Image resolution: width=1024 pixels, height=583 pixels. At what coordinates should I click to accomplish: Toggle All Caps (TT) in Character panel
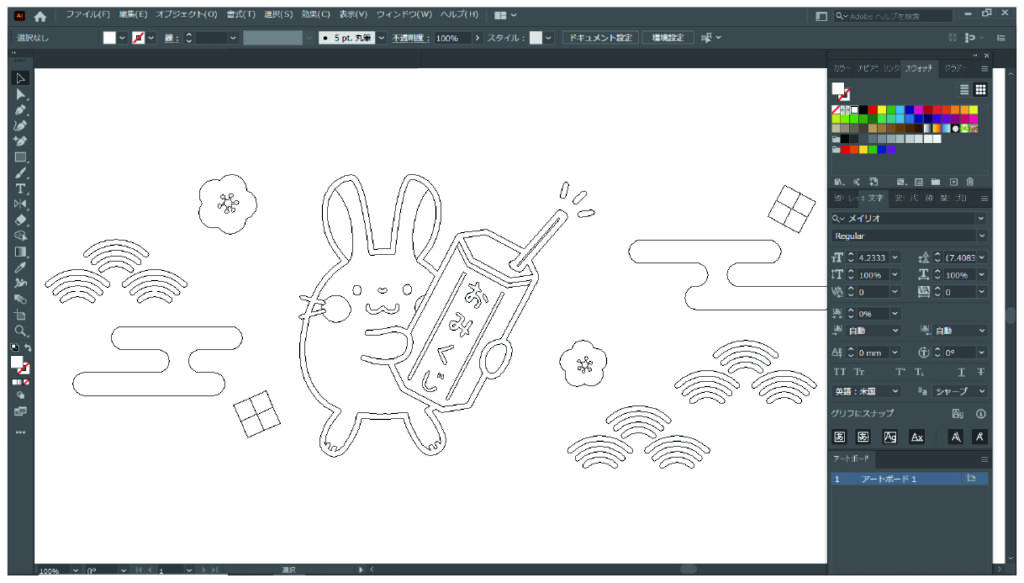840,372
